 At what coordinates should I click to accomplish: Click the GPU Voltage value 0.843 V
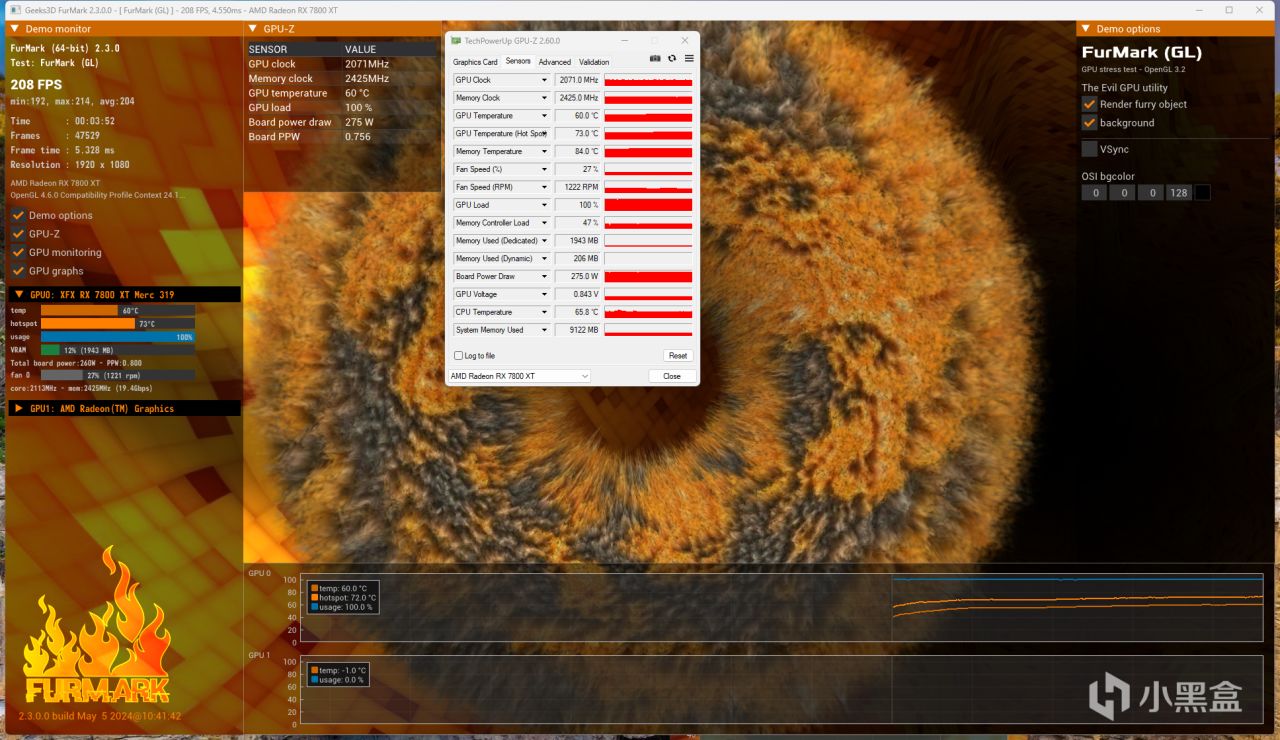pyautogui.click(x=577, y=294)
